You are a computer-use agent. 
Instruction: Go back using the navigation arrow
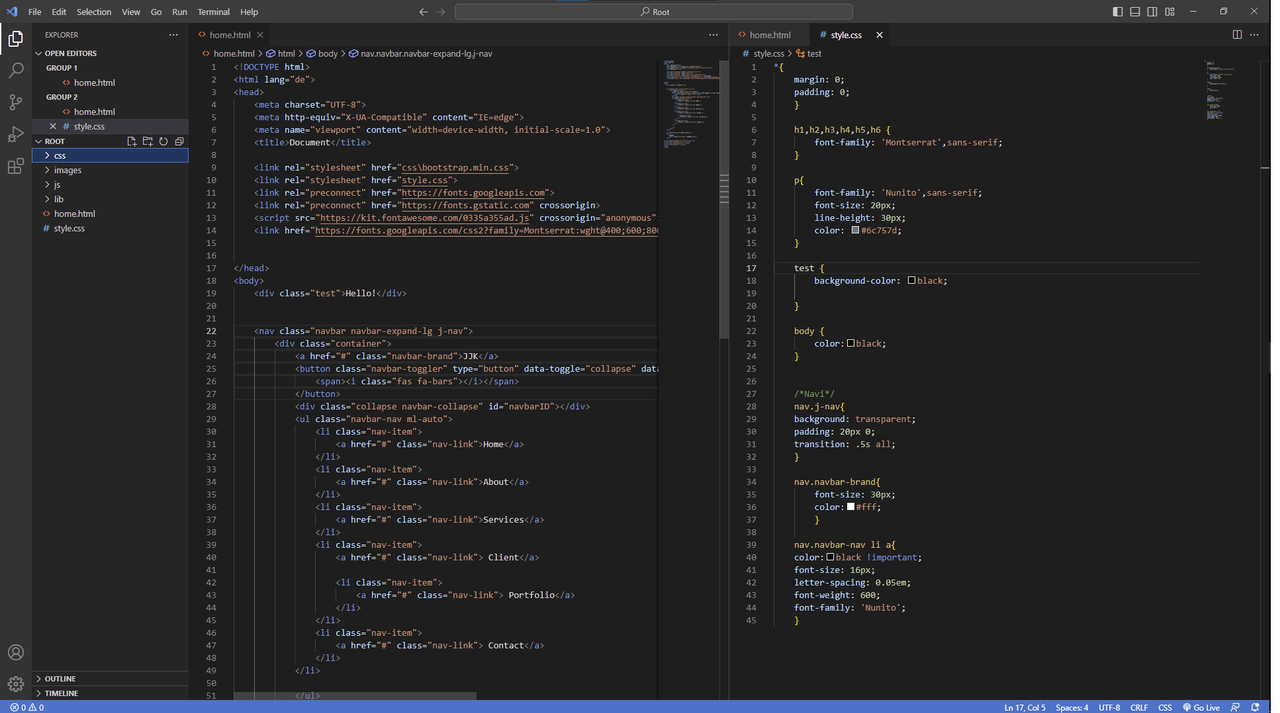[x=423, y=12]
